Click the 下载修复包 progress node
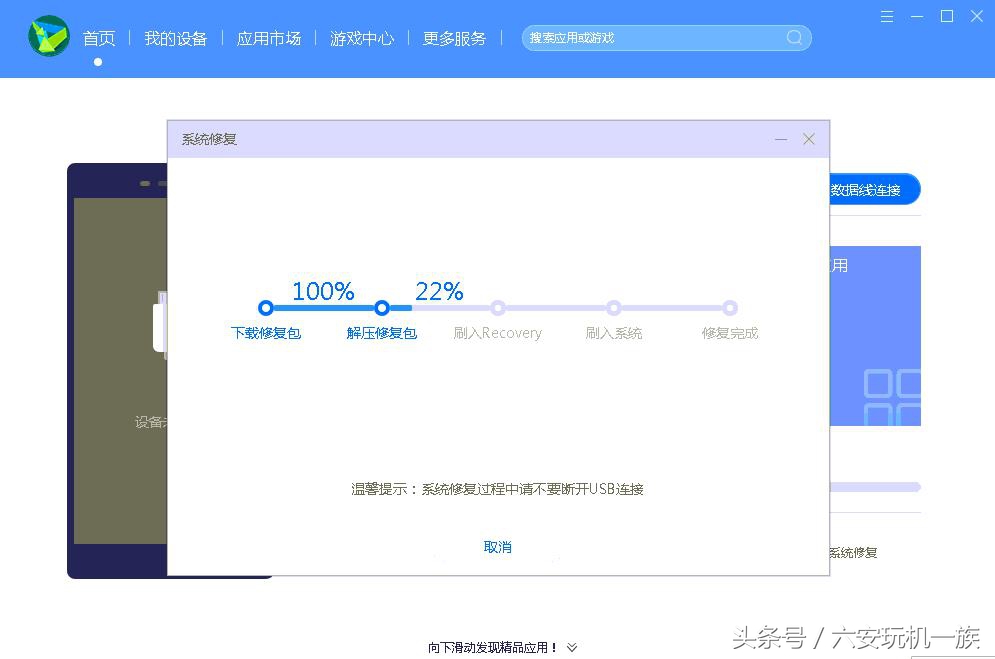 [x=265, y=308]
